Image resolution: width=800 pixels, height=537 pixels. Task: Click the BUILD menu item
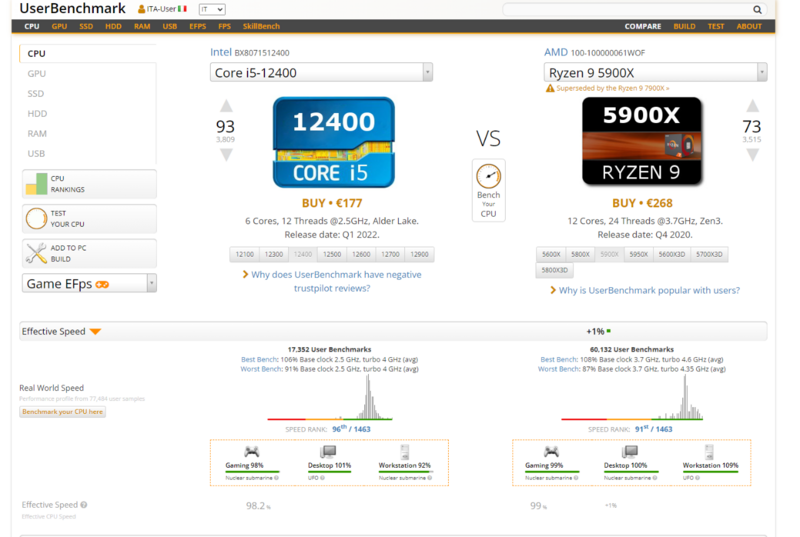click(684, 27)
